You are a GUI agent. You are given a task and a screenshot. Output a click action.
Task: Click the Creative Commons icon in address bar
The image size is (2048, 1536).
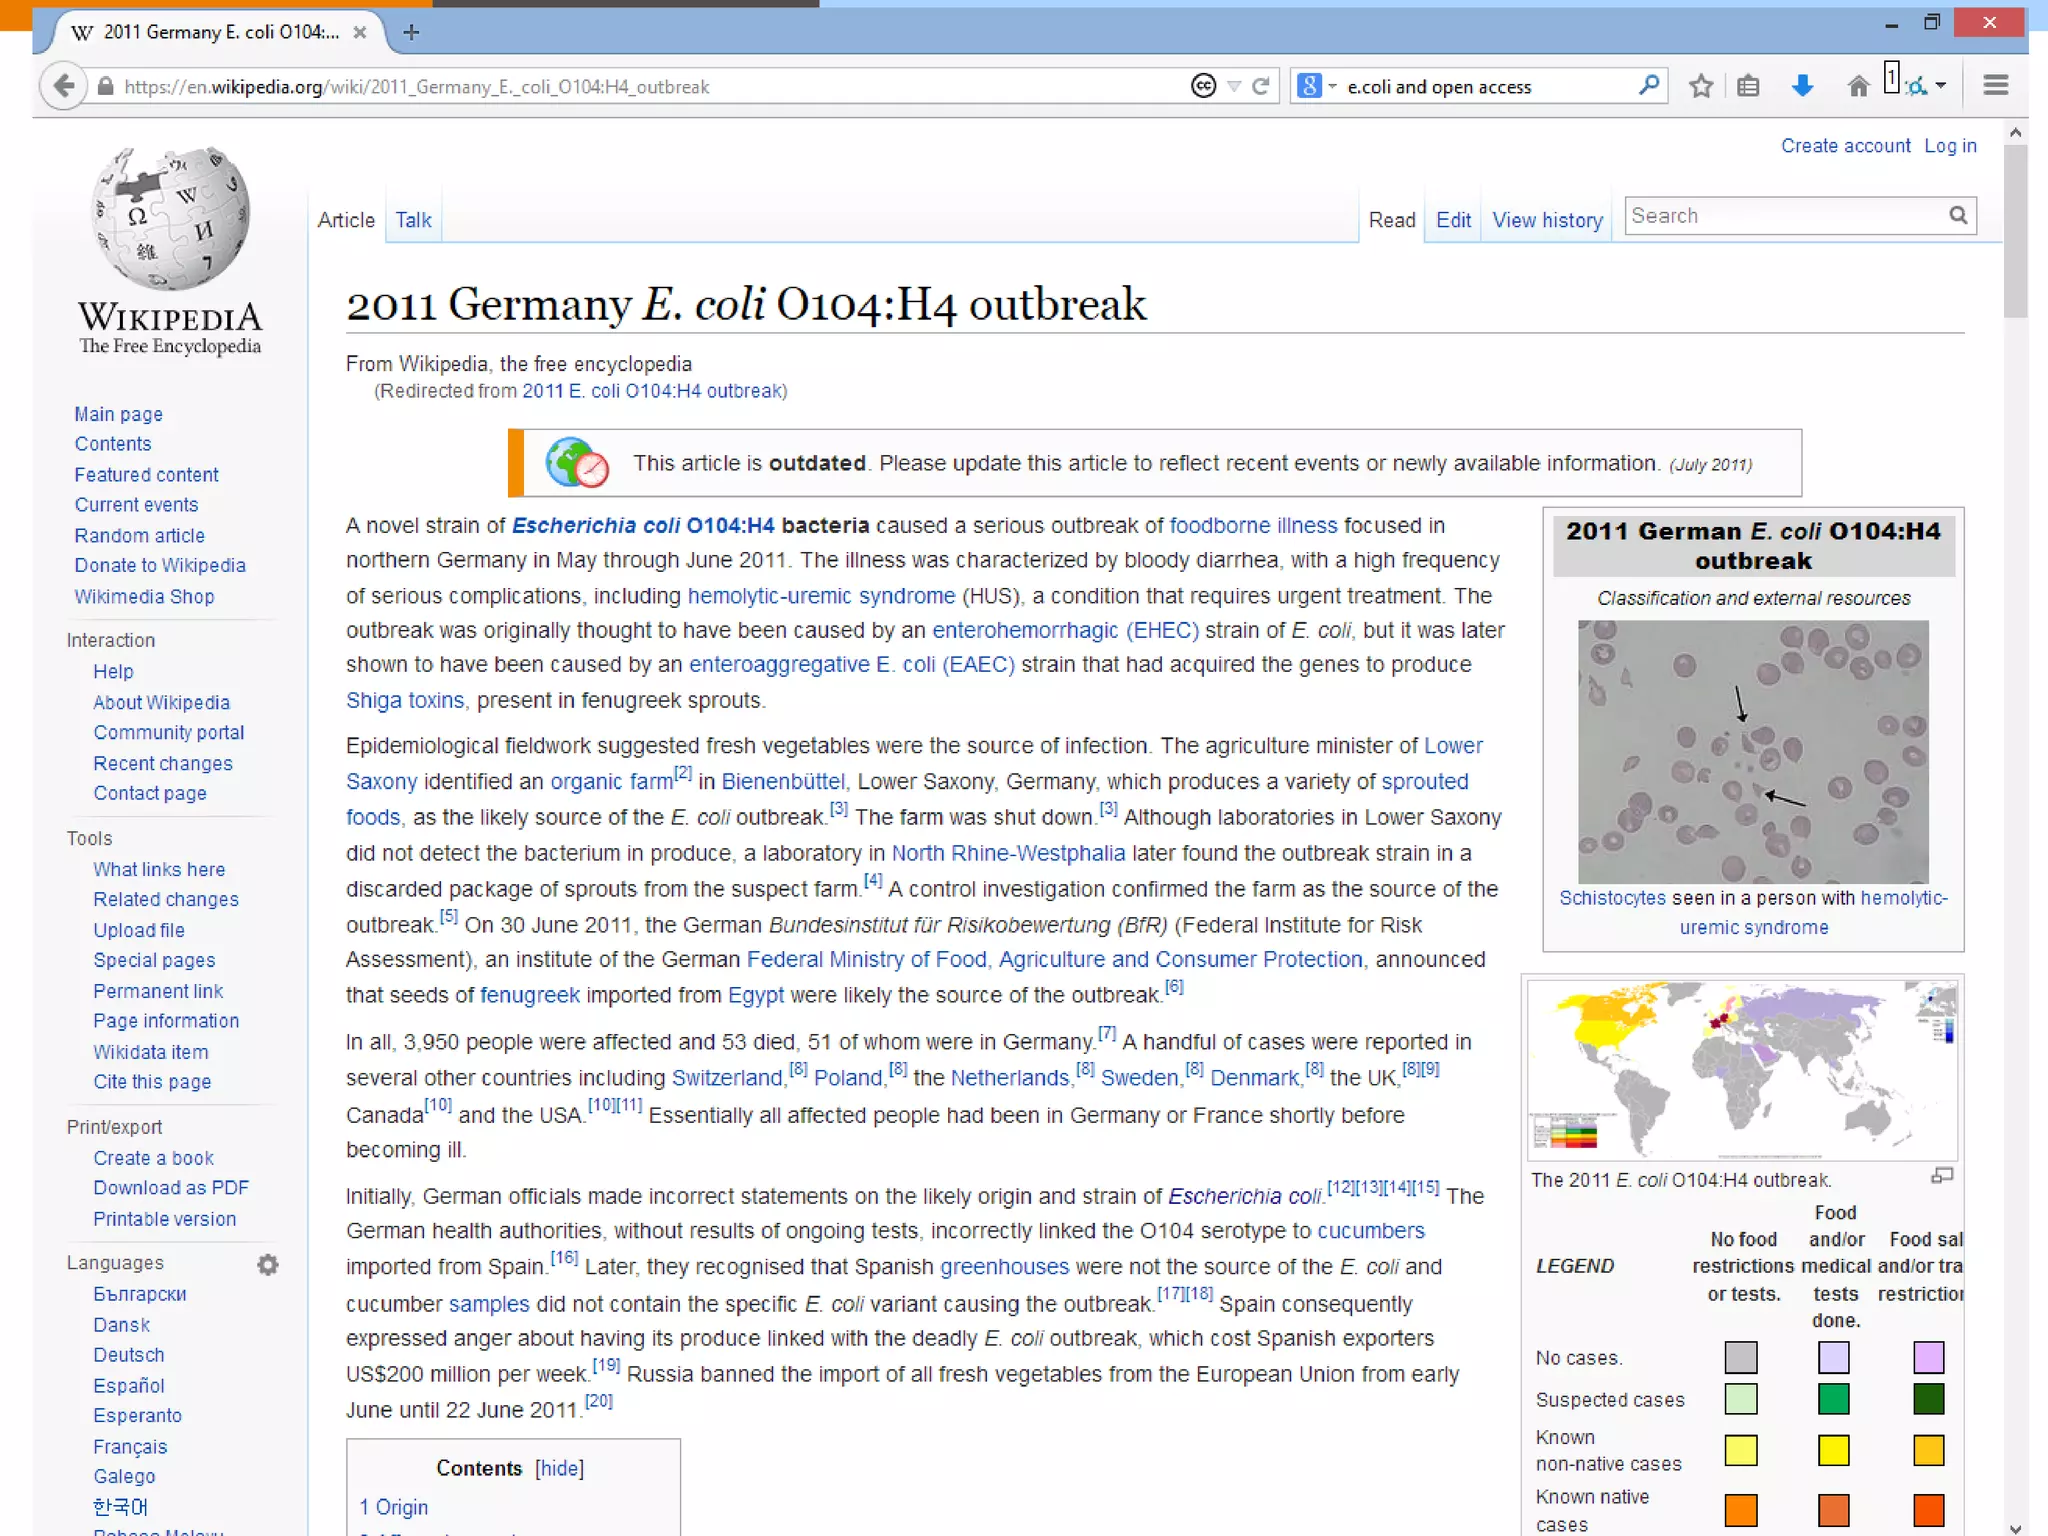click(1203, 86)
